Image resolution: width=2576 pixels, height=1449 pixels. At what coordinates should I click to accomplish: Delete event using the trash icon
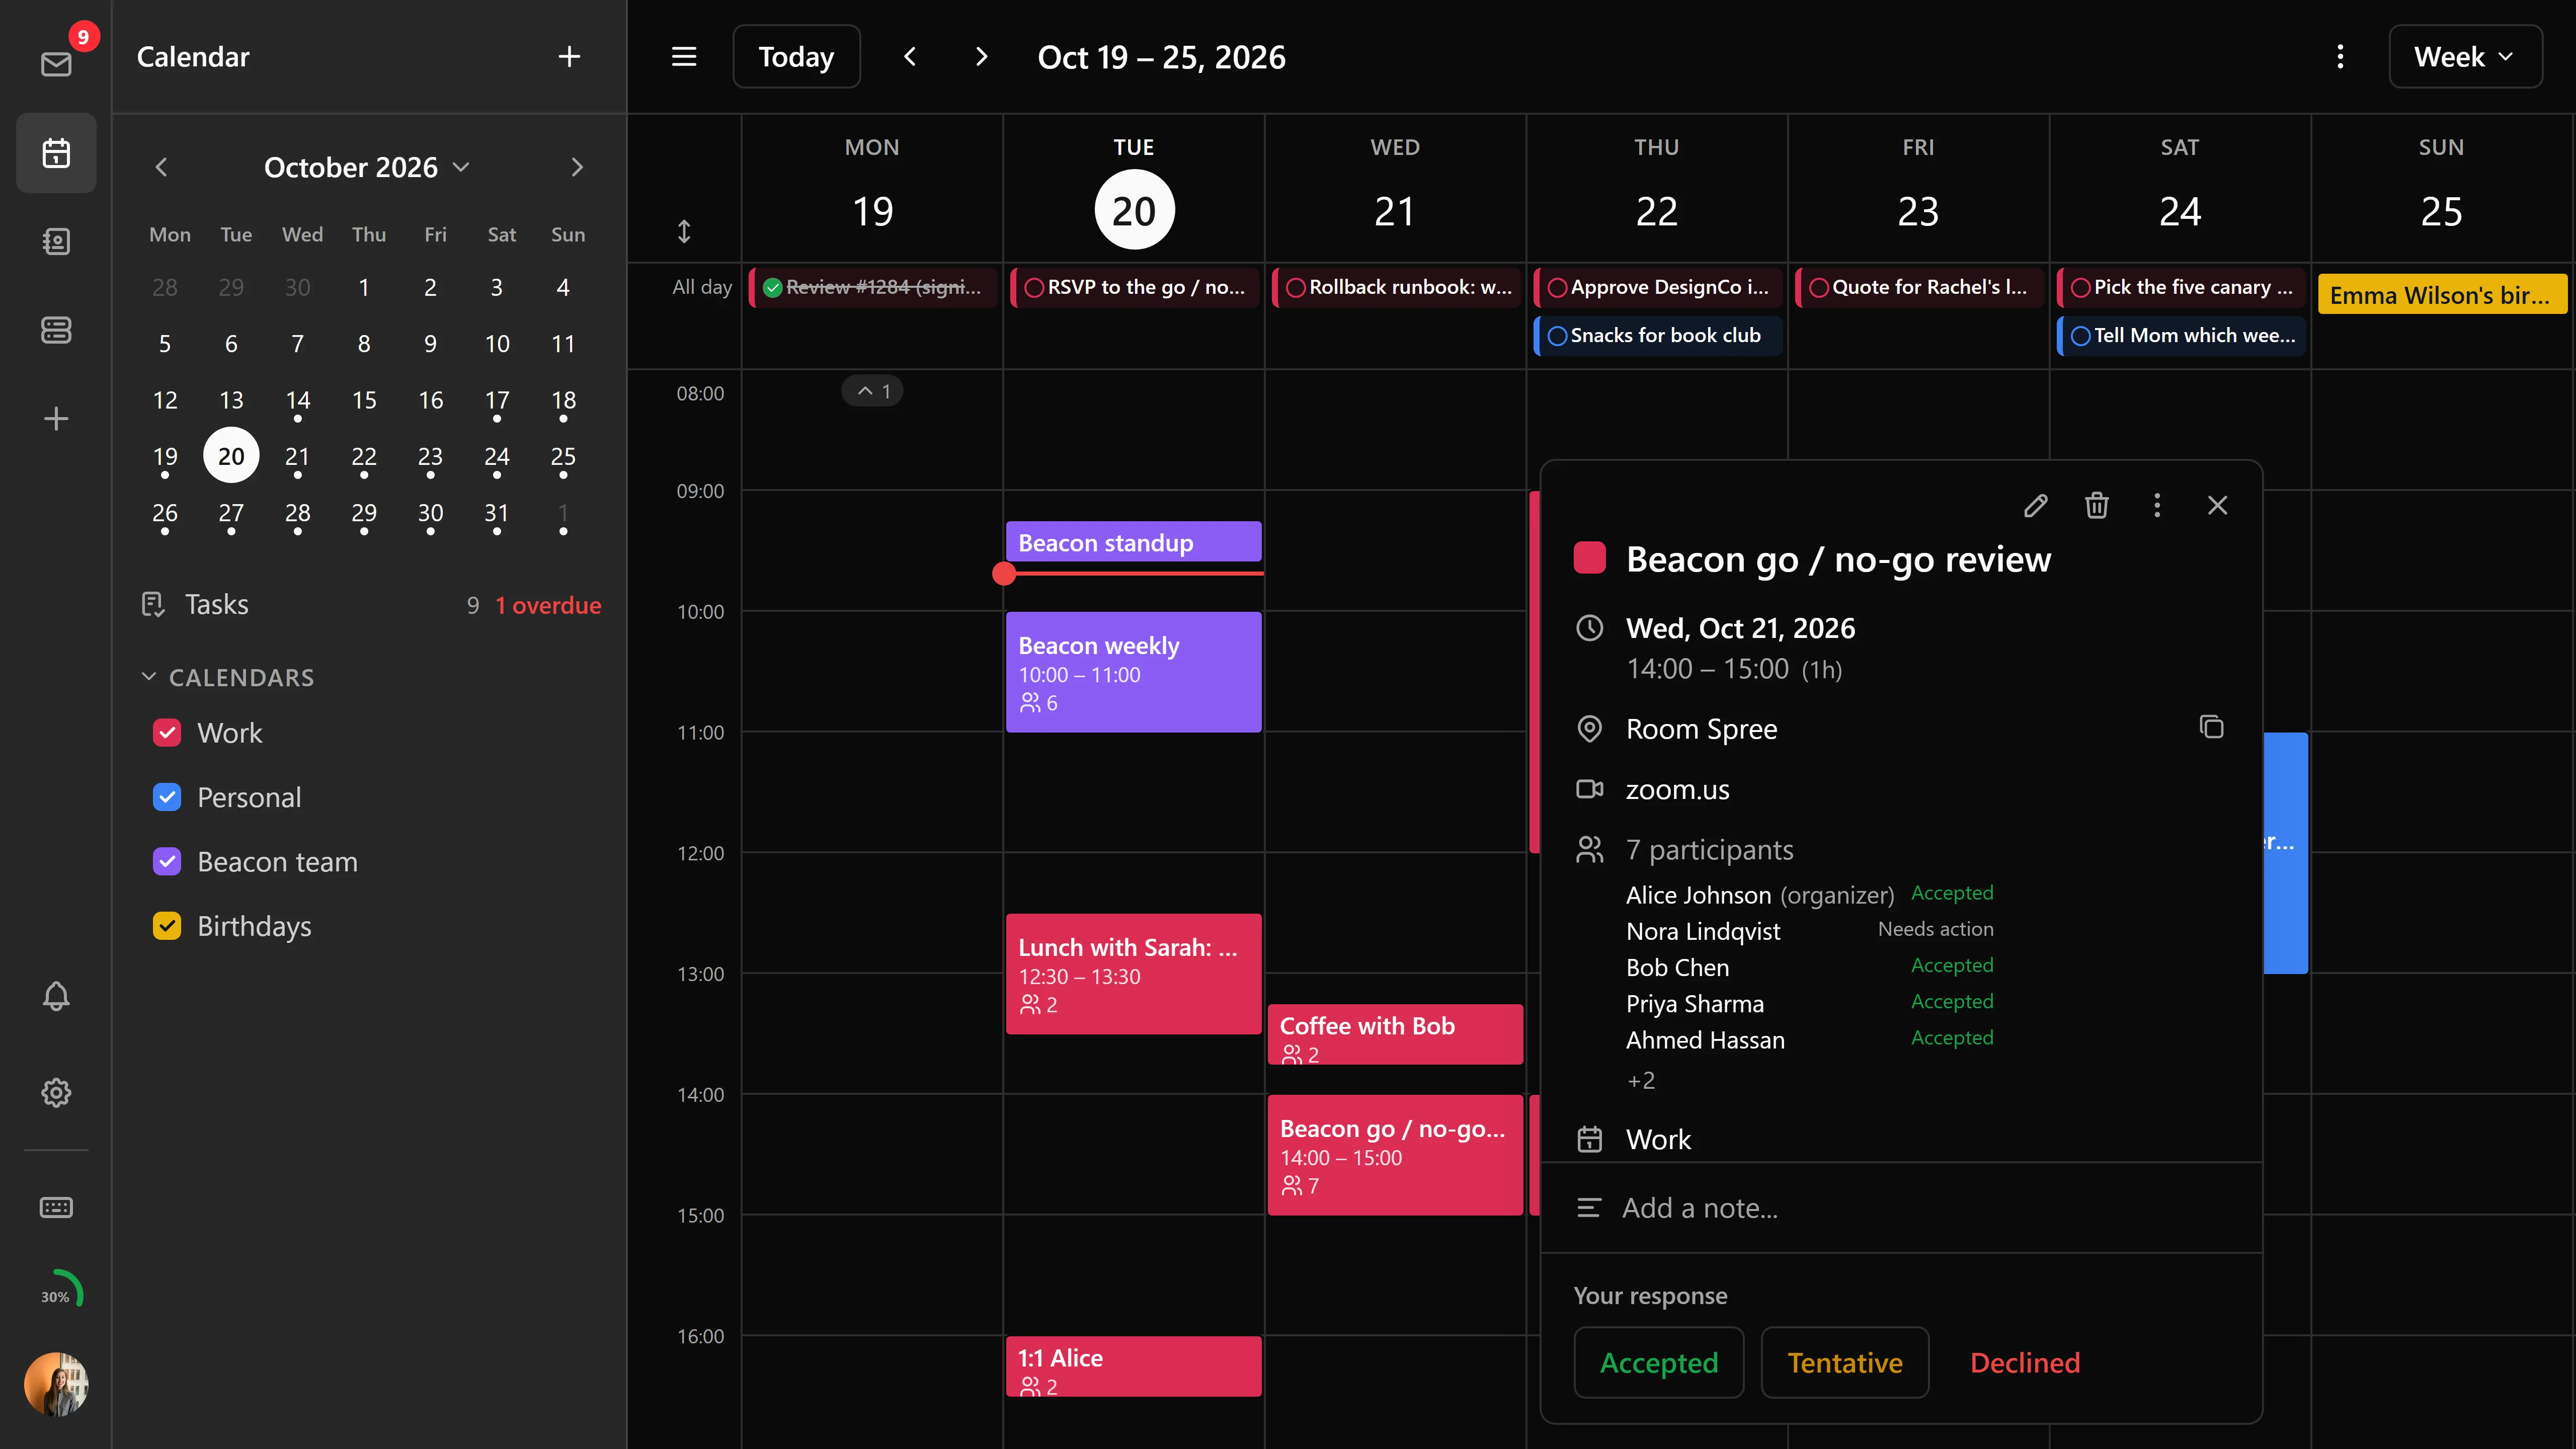2096,506
